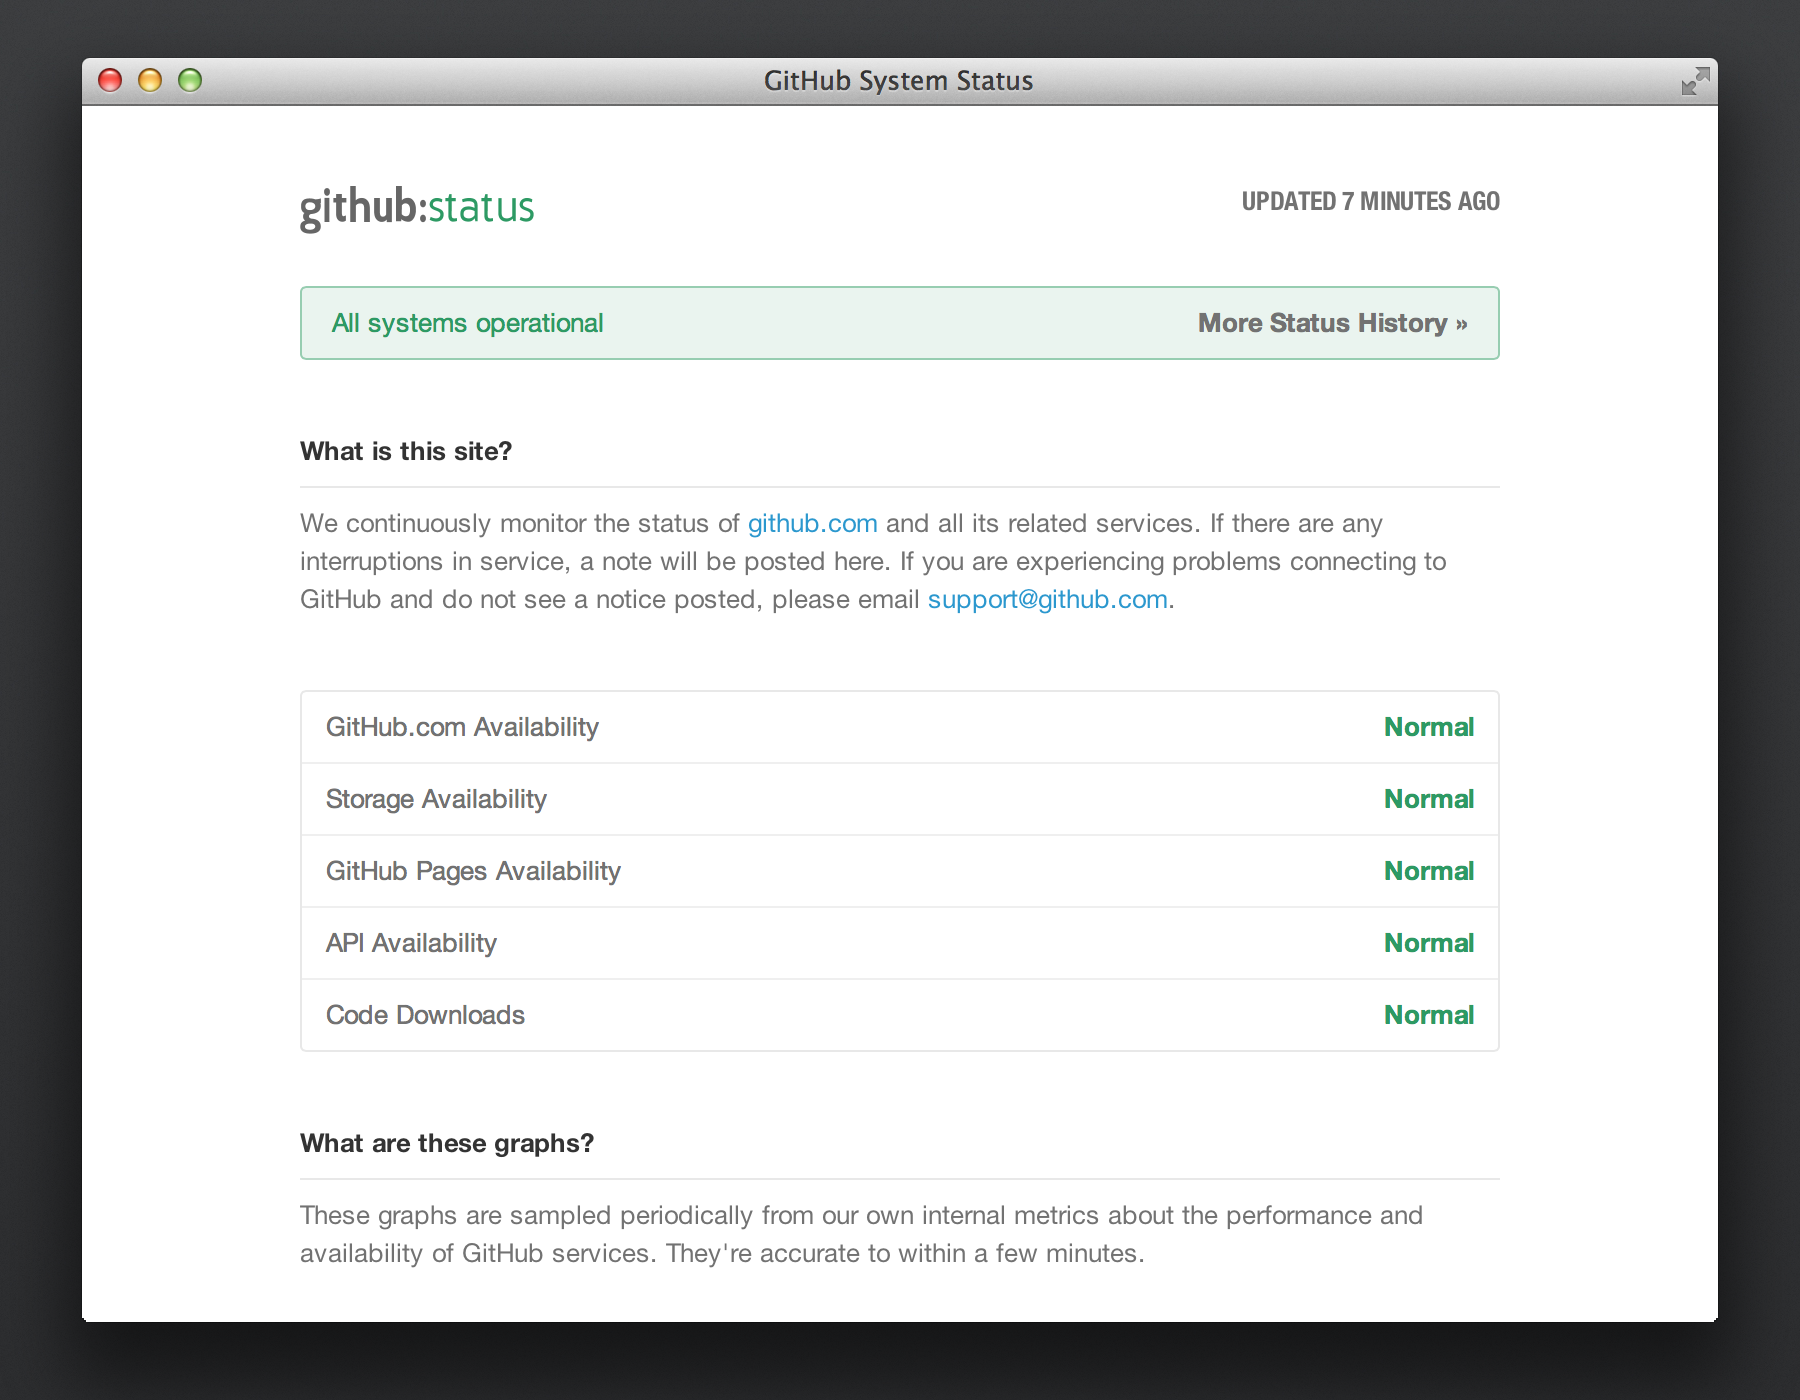Click the What are these graphs heading

coord(446,1143)
